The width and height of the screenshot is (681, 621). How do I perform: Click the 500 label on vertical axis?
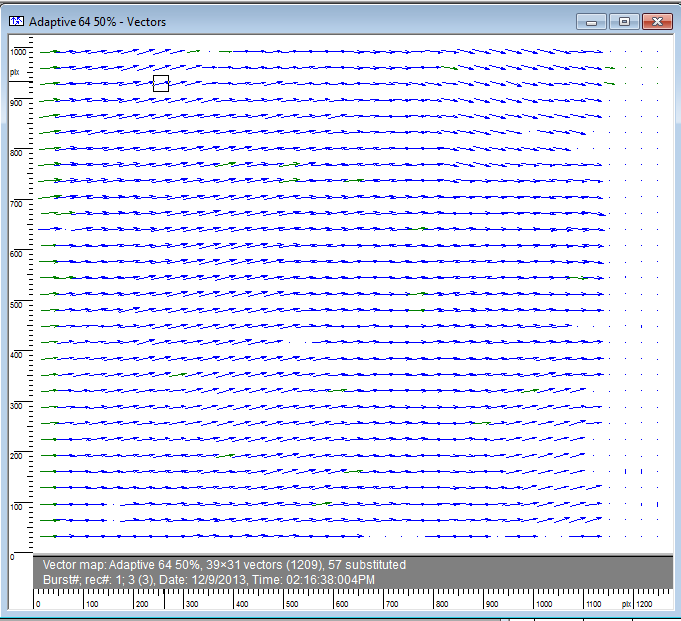point(16,305)
